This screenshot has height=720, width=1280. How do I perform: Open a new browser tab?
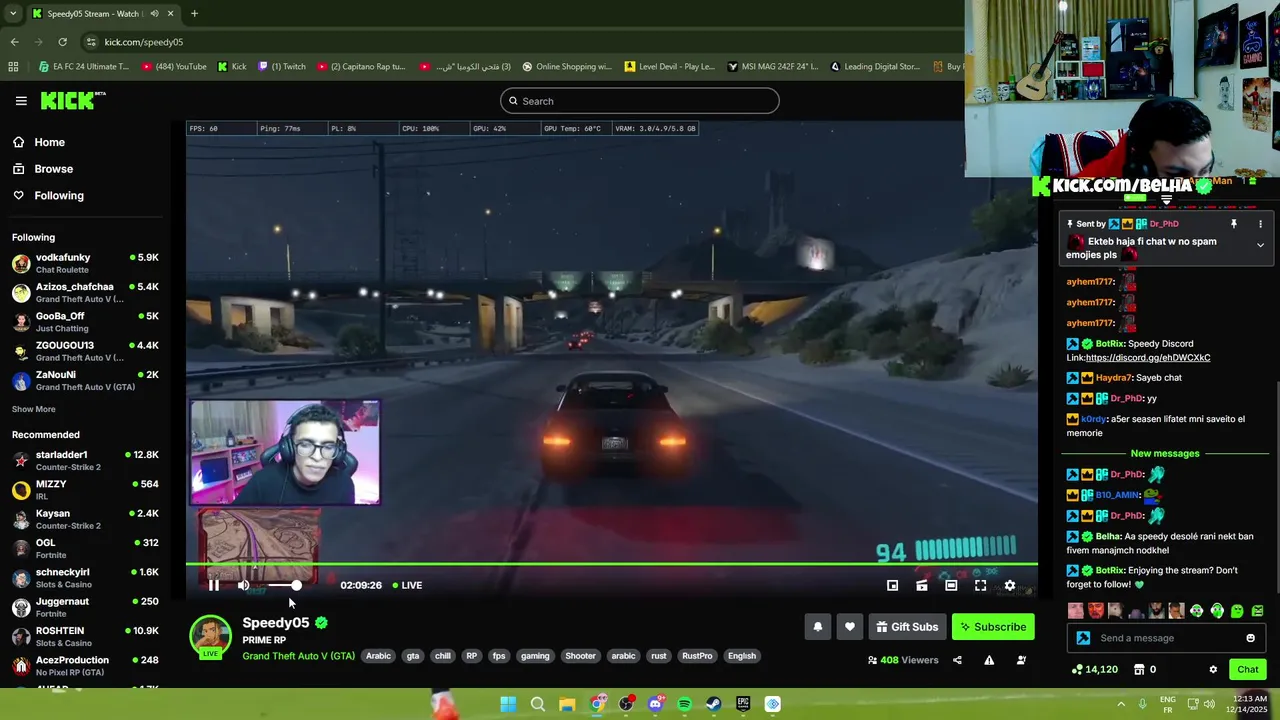tap(194, 14)
